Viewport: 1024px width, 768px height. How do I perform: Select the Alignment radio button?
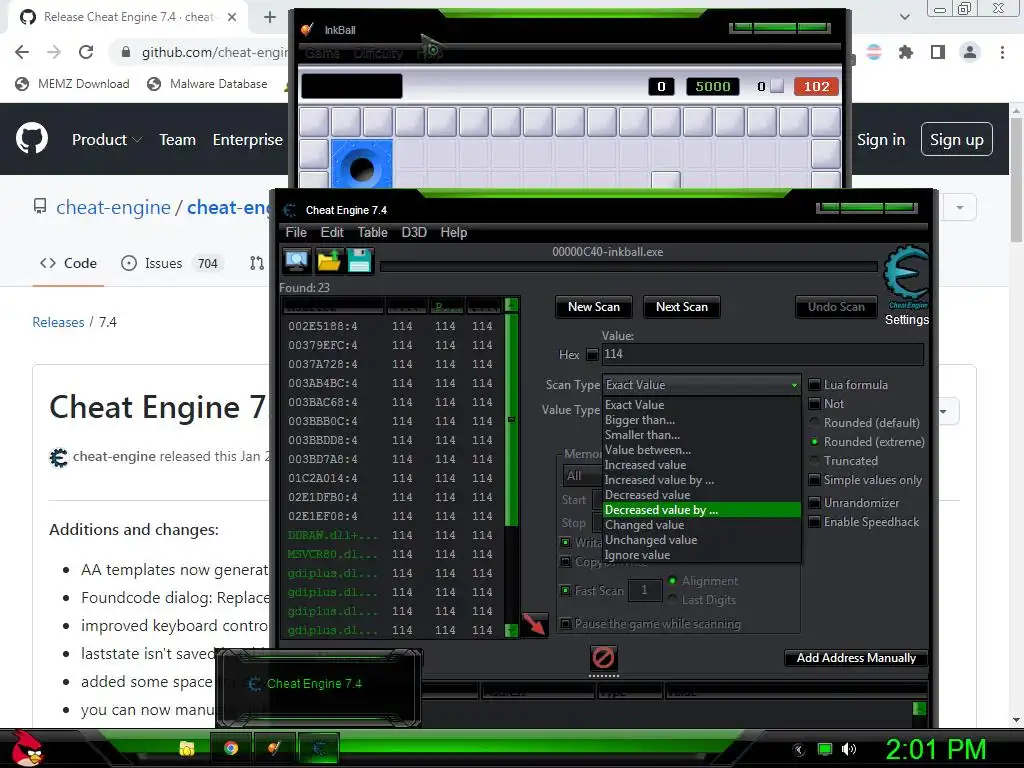coord(672,581)
